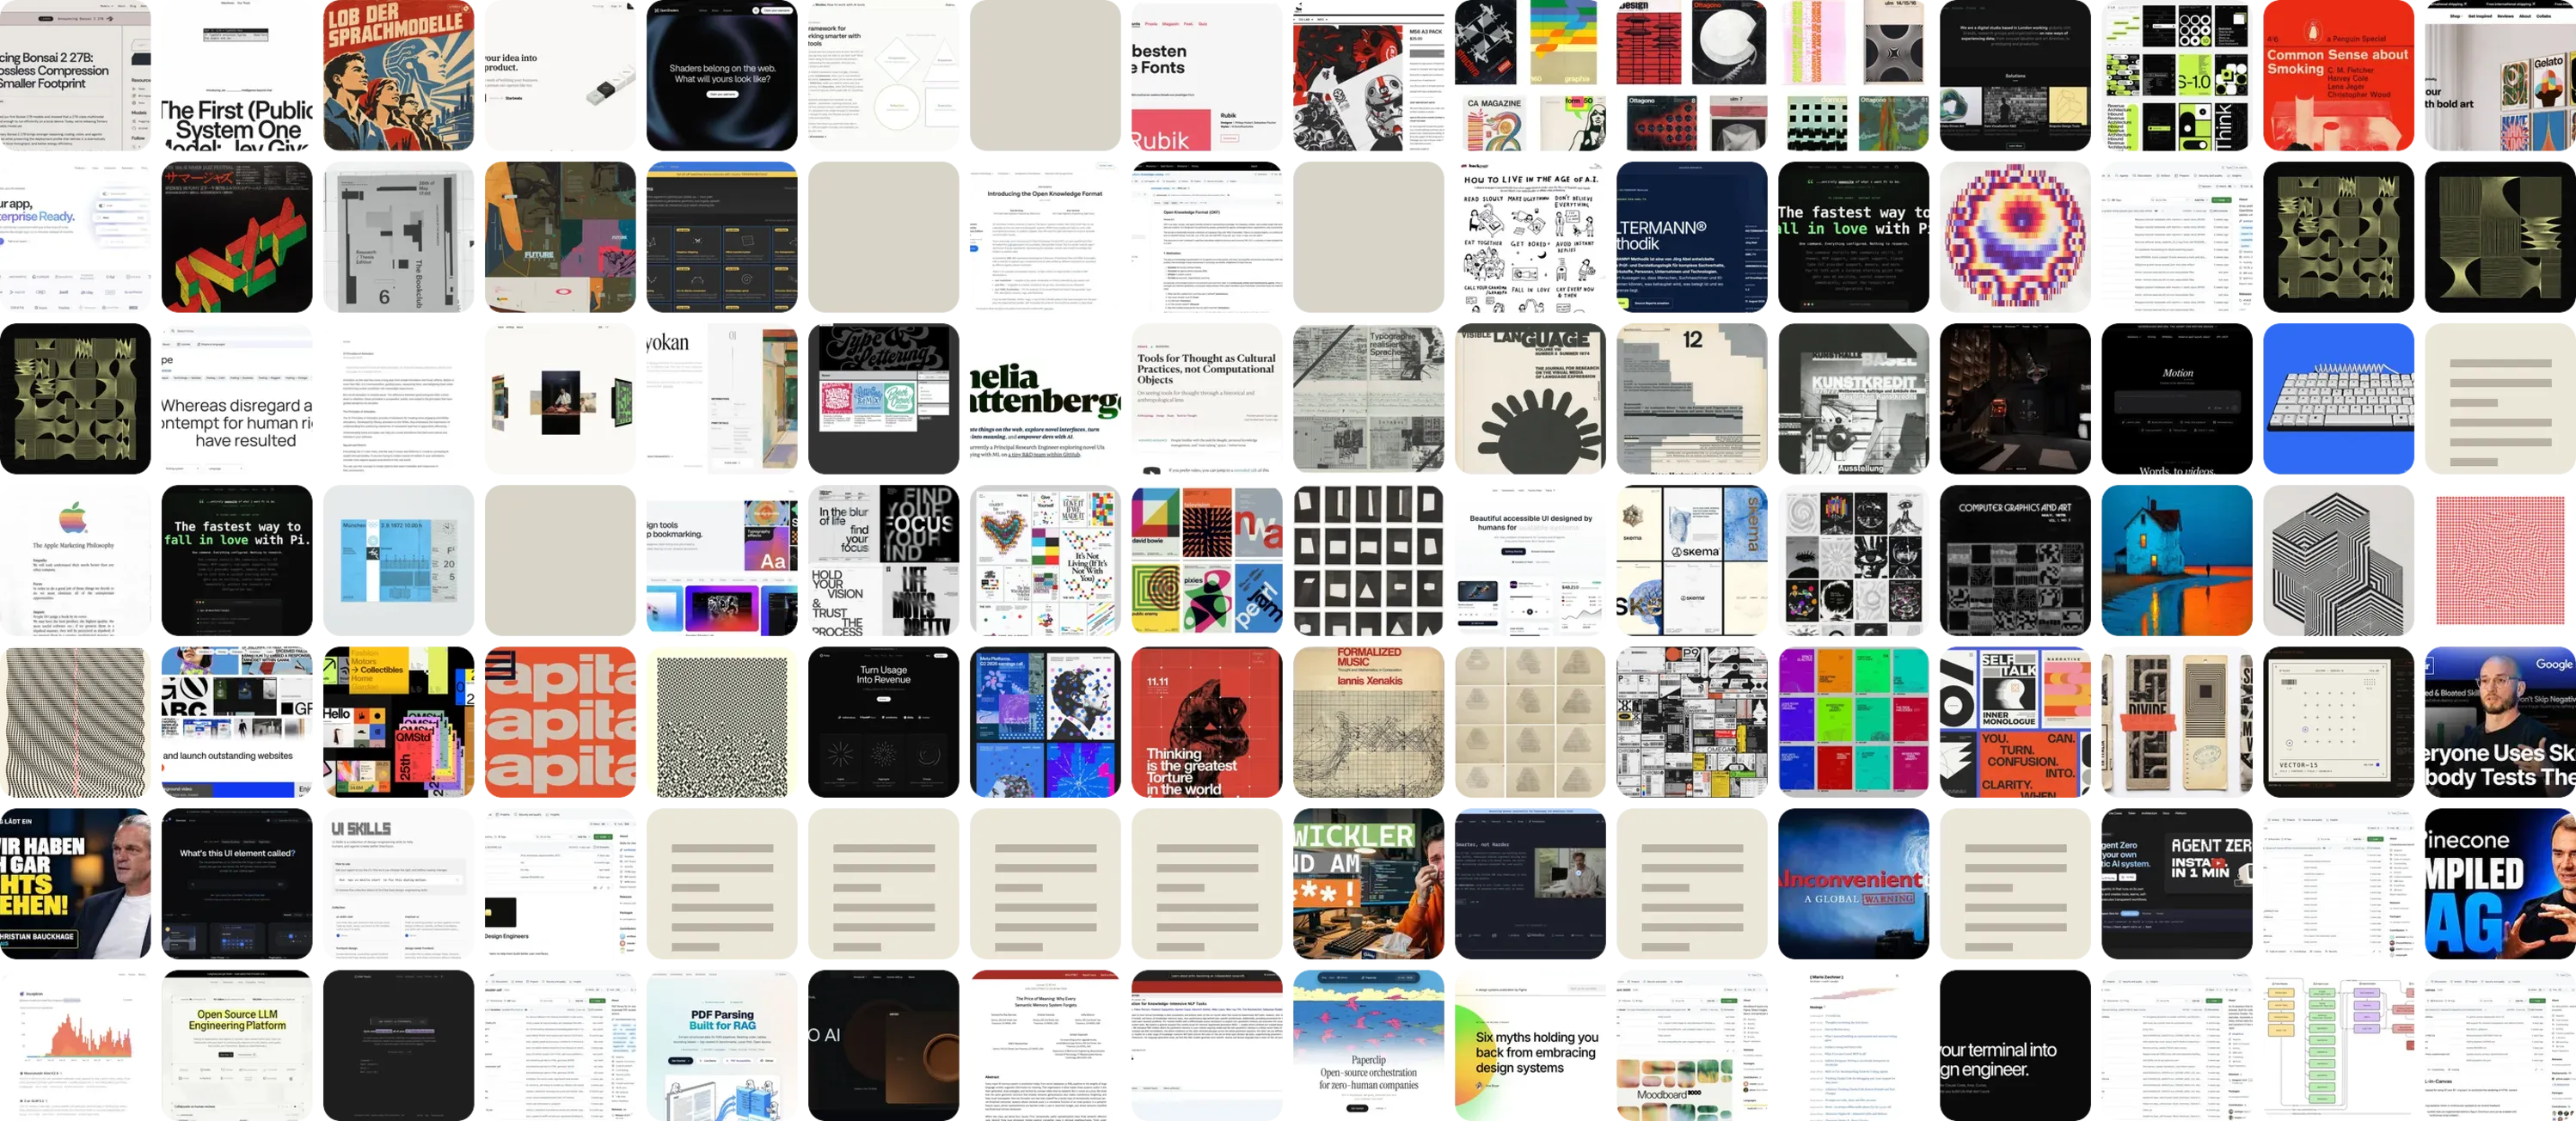Open the 'Shaders belong on the web' card
Screen dimensions: 2576x1121
click(x=721, y=75)
